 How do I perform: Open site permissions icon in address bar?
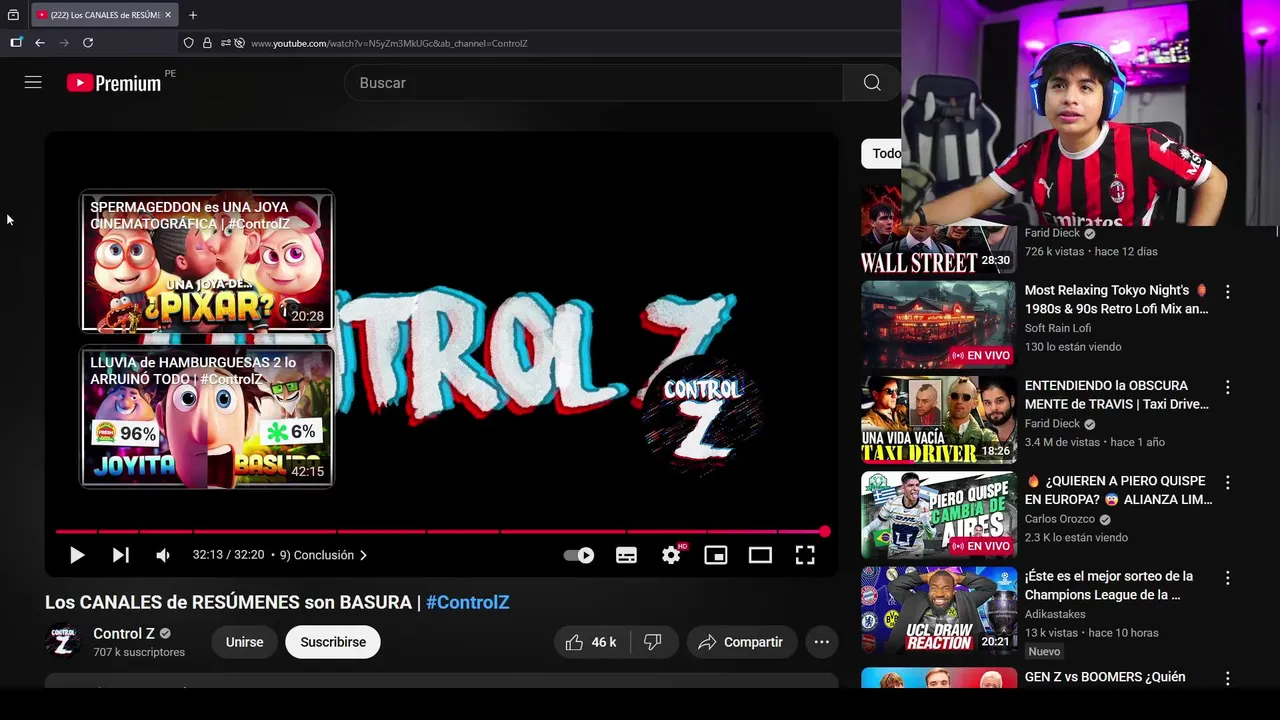point(226,43)
